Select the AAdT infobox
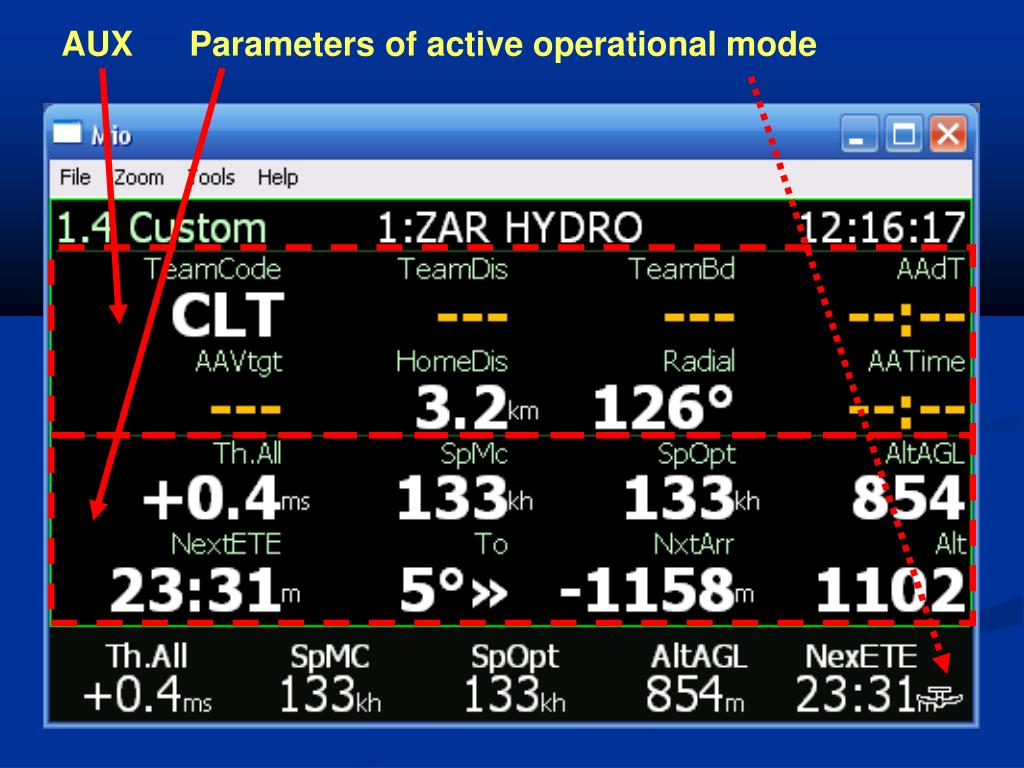The width and height of the screenshot is (1024, 768). 908,295
